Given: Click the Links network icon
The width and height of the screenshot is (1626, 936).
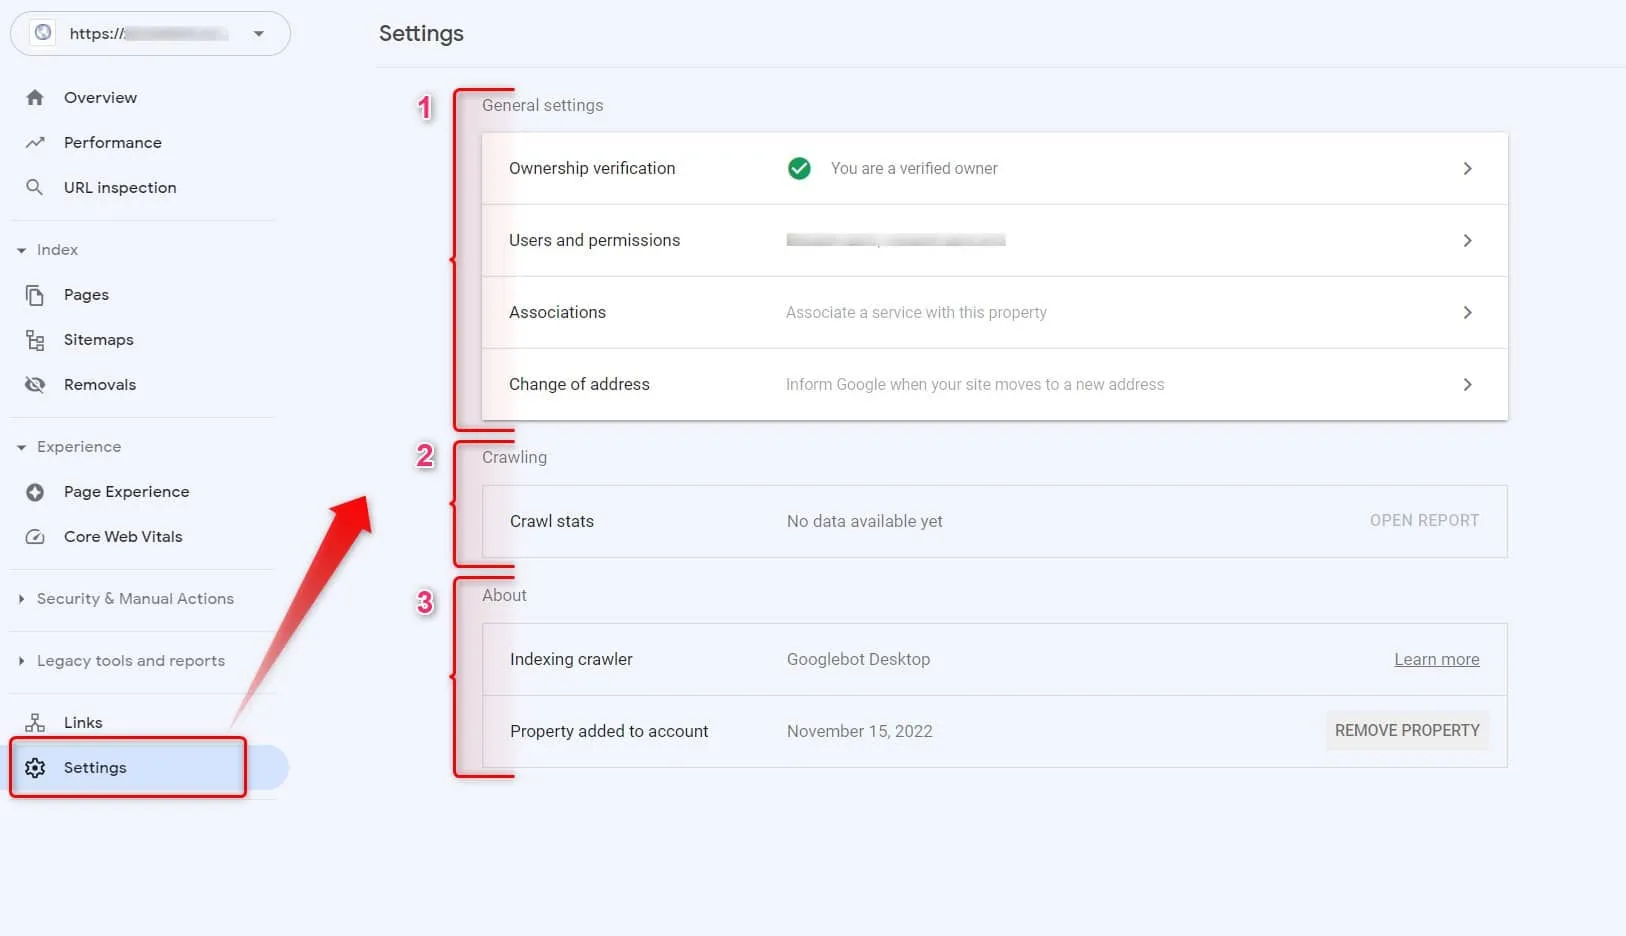Looking at the screenshot, I should 35,722.
